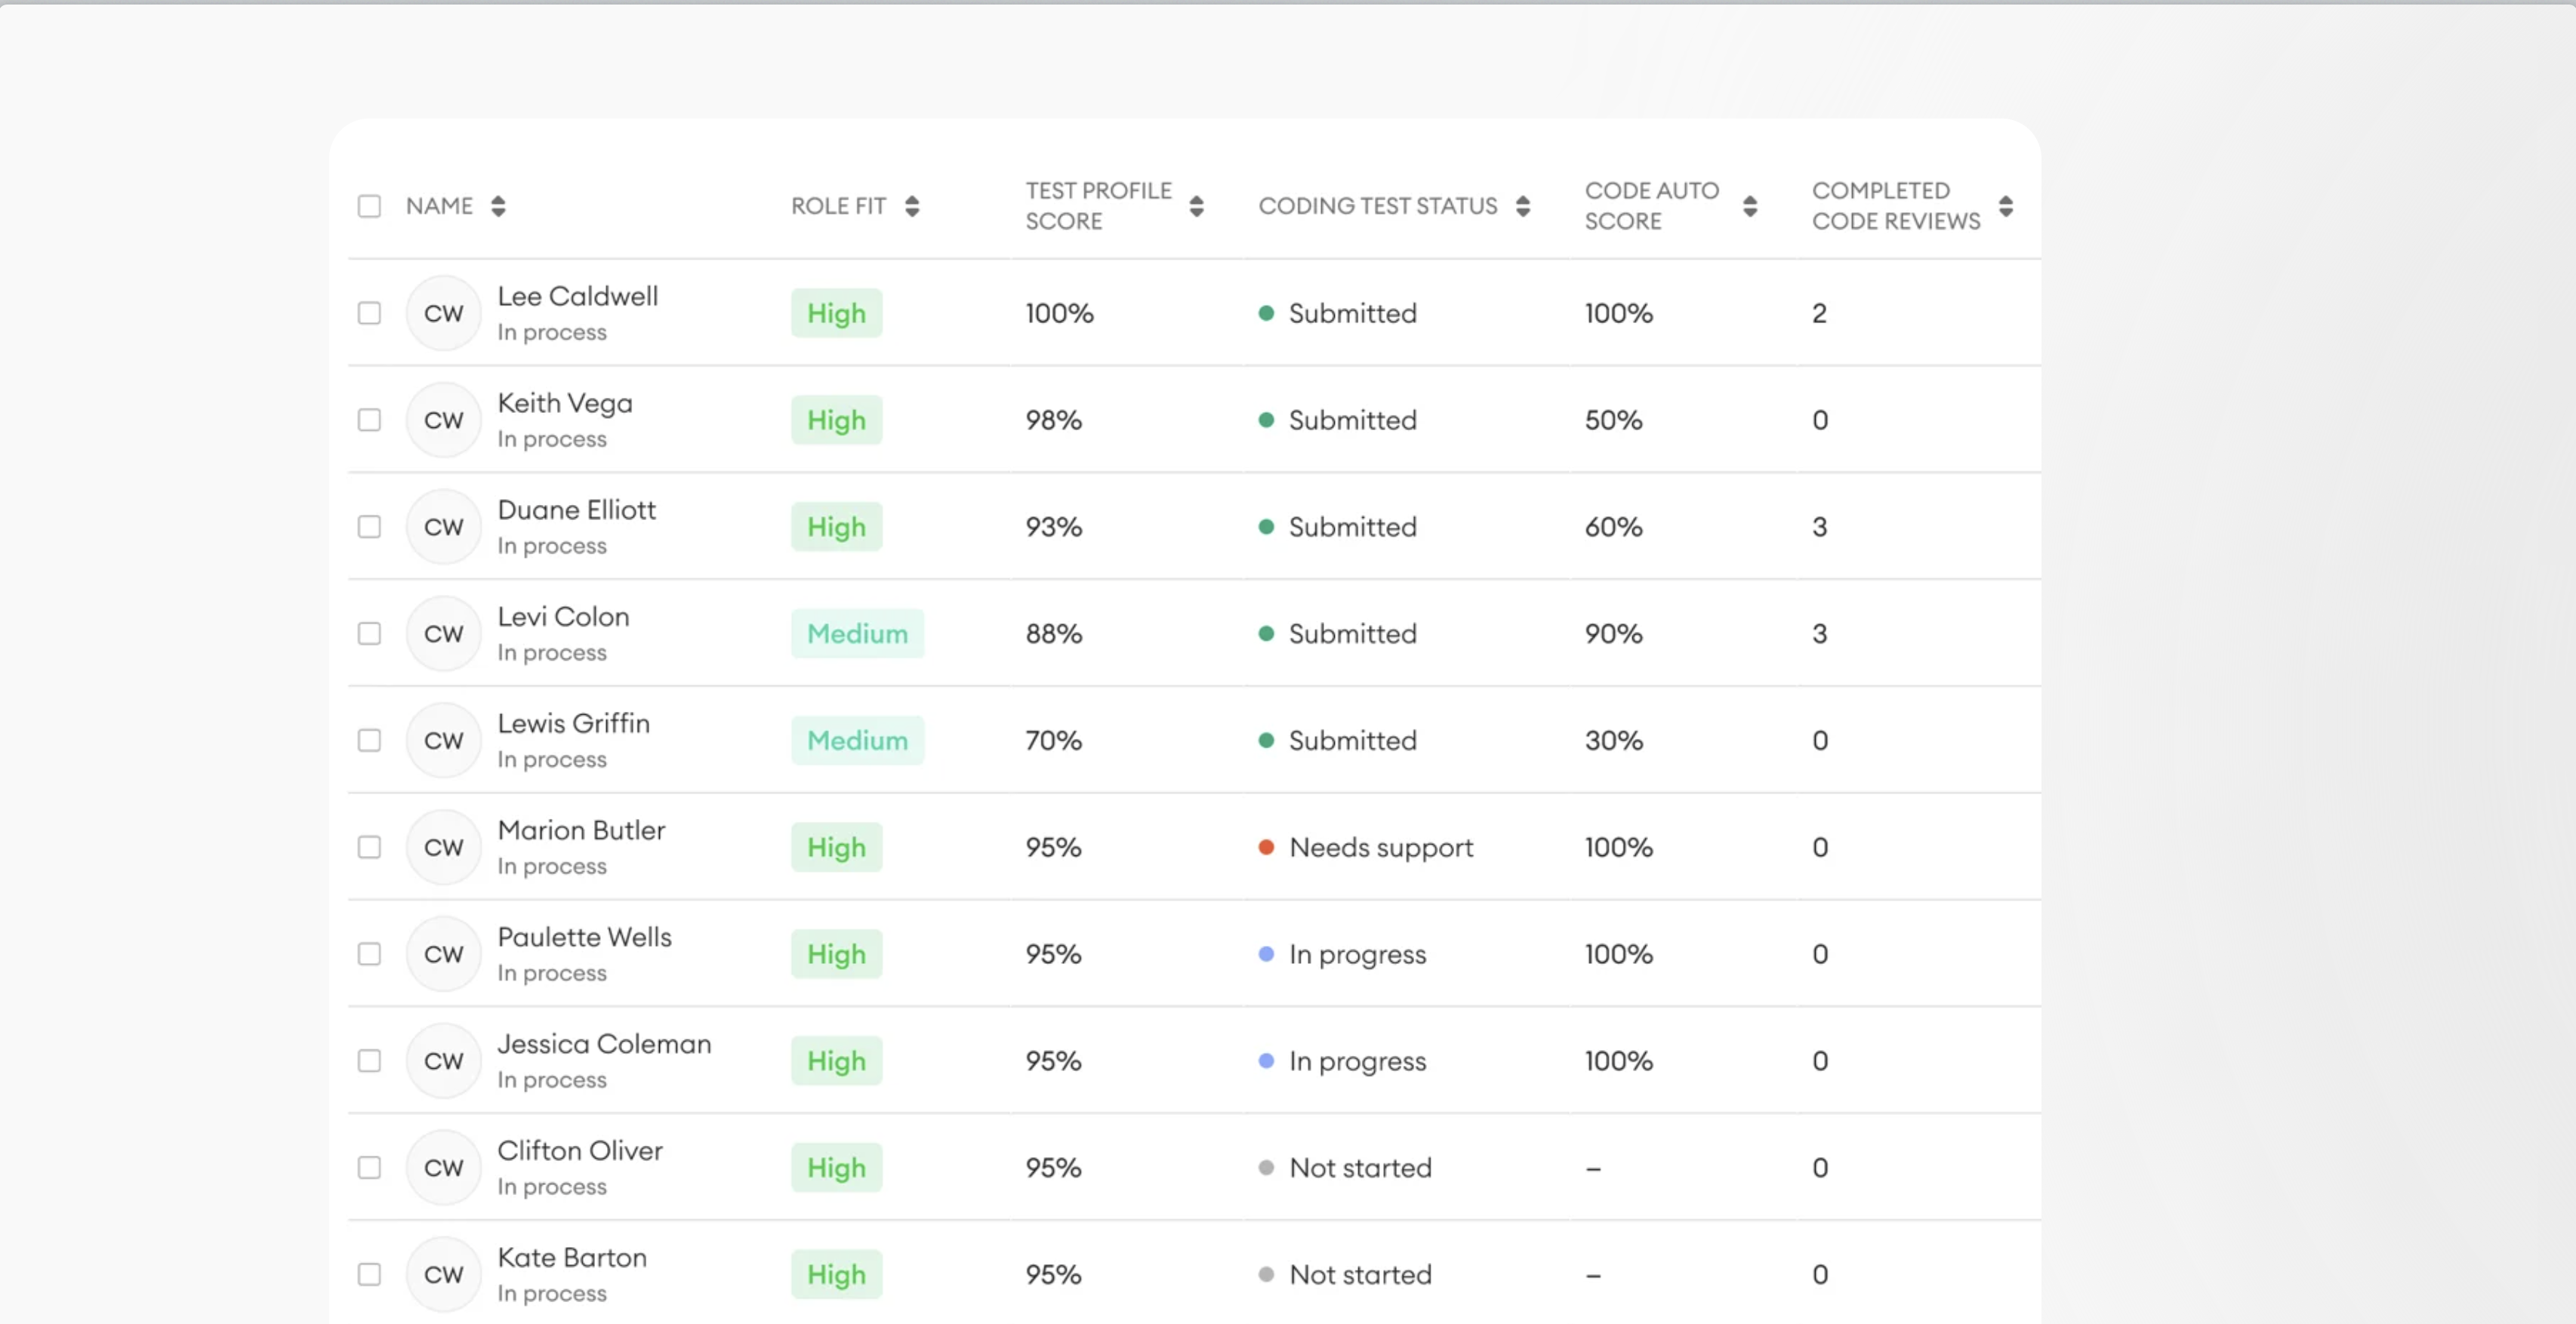
Task: Click Lewis Griffin's Medium role fit badge
Action: (x=857, y=741)
